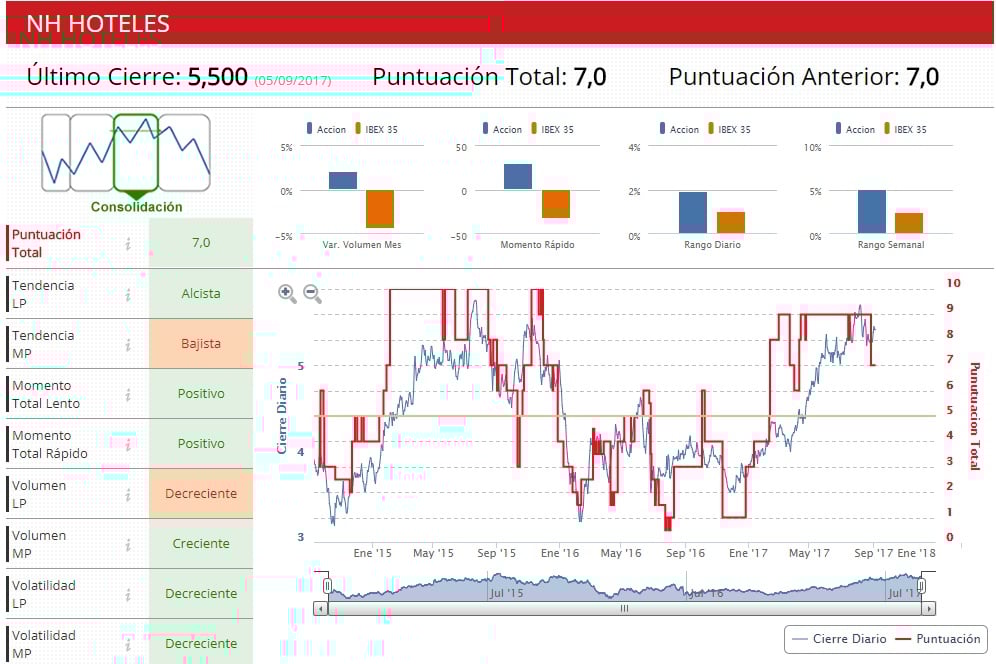Toggle IBEX 35 series in Var. Volumen Mes chart
996x664 pixels.
pos(376,129)
